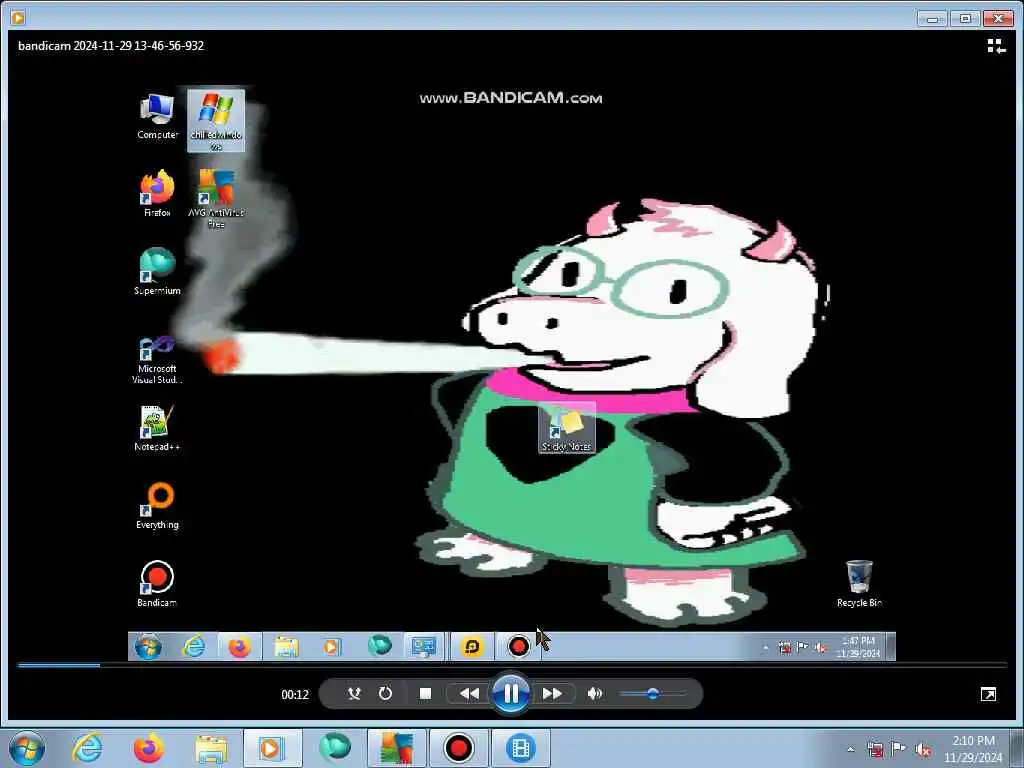Launch Internet Explorer from the bottom taskbar
1024x768 pixels.
tap(87, 748)
